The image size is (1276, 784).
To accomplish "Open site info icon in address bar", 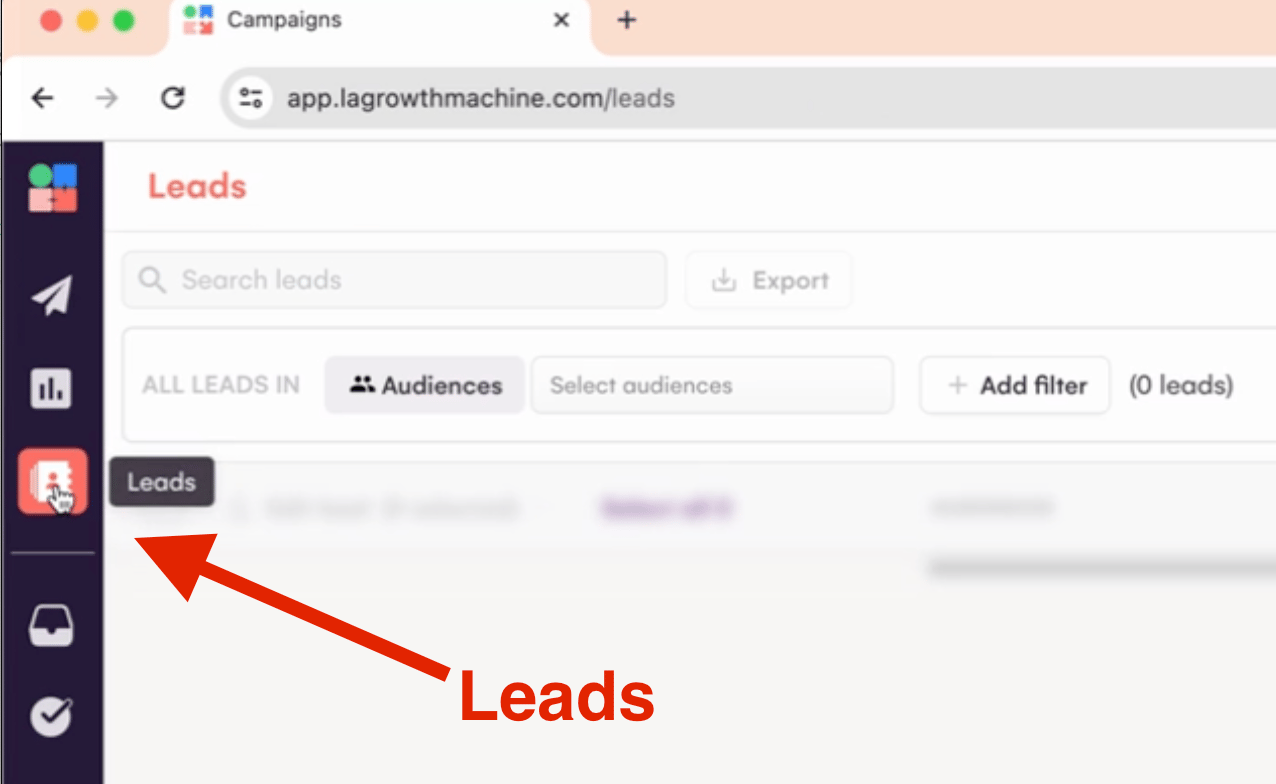I will tap(250, 98).
